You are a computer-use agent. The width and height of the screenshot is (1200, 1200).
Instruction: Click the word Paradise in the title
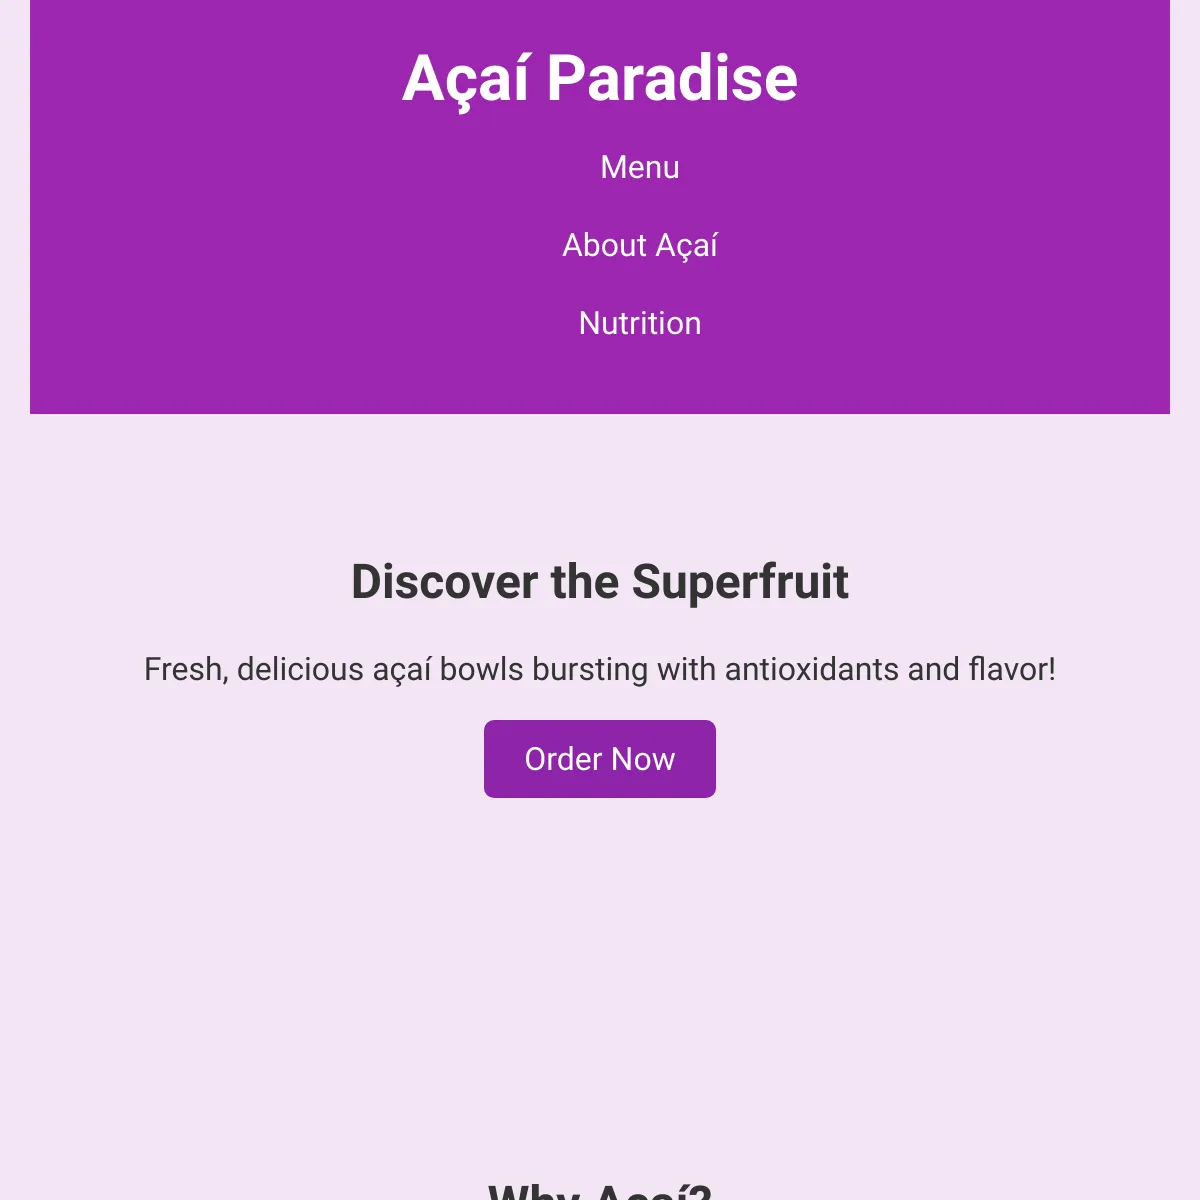(672, 79)
